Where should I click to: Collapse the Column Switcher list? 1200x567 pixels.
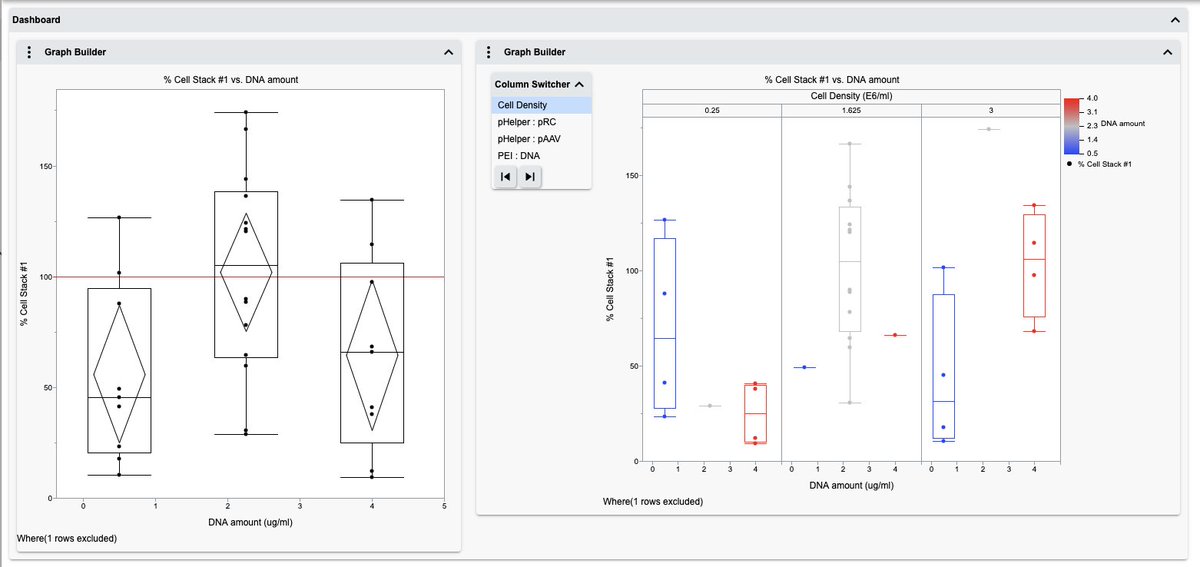click(x=579, y=85)
